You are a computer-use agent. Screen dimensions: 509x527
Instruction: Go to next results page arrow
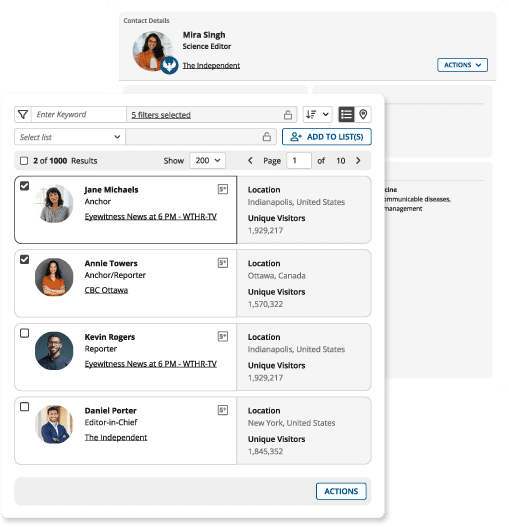click(358, 161)
